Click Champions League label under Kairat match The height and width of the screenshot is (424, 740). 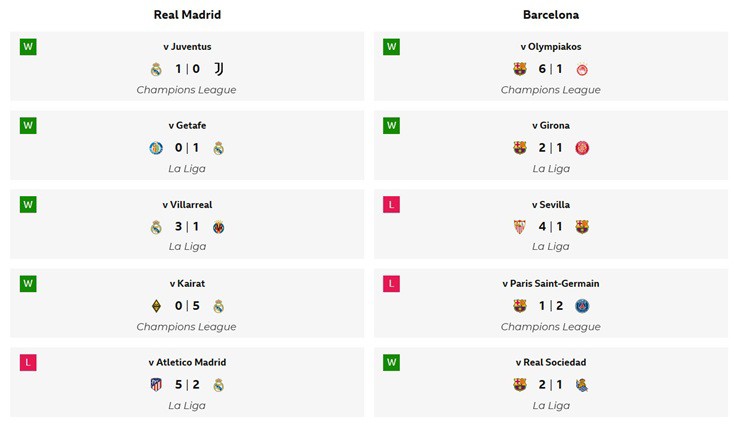click(x=187, y=326)
